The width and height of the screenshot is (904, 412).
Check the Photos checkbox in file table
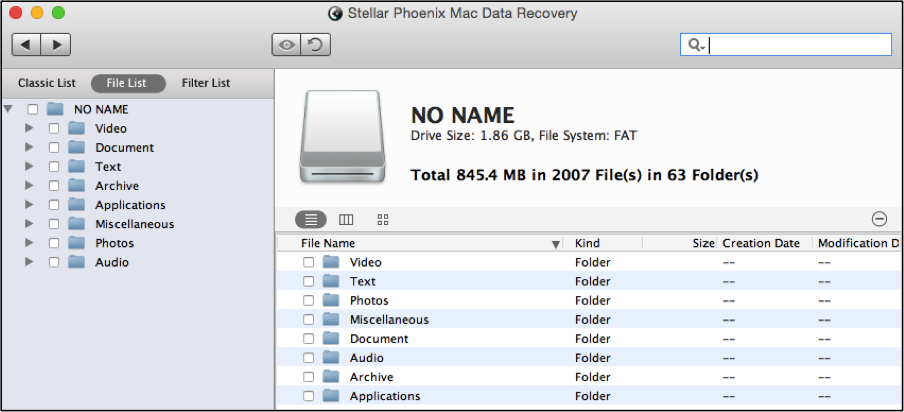(308, 301)
